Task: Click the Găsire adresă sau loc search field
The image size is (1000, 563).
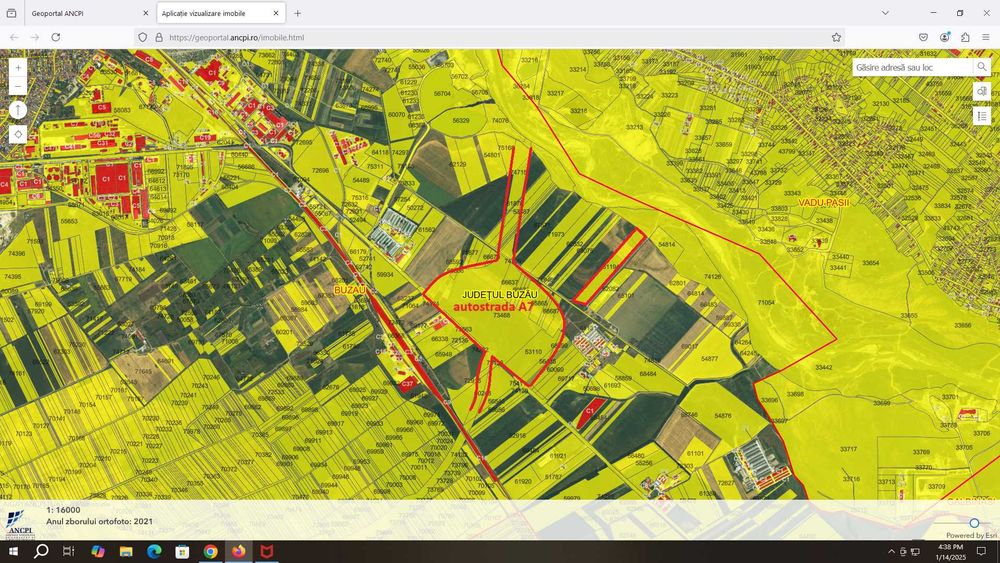Action: coord(910,67)
